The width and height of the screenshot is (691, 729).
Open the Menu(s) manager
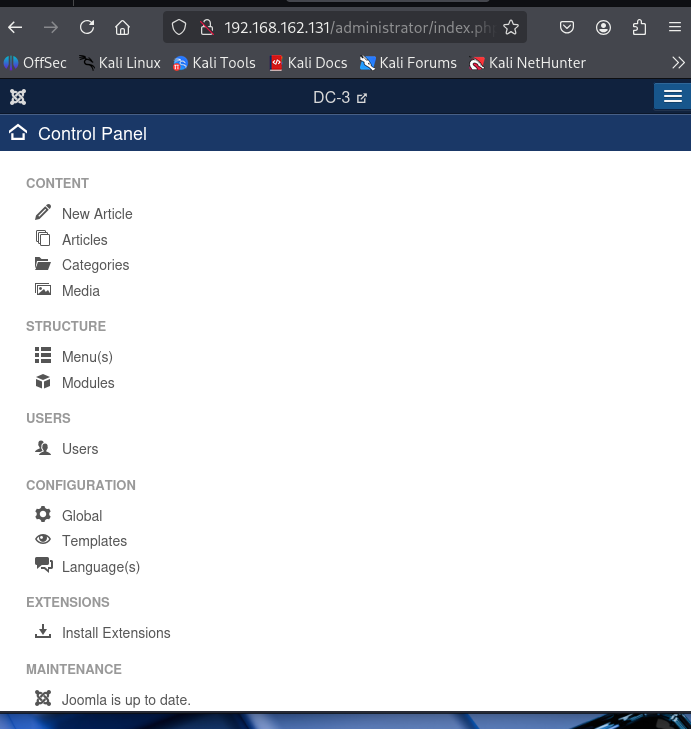(87, 357)
